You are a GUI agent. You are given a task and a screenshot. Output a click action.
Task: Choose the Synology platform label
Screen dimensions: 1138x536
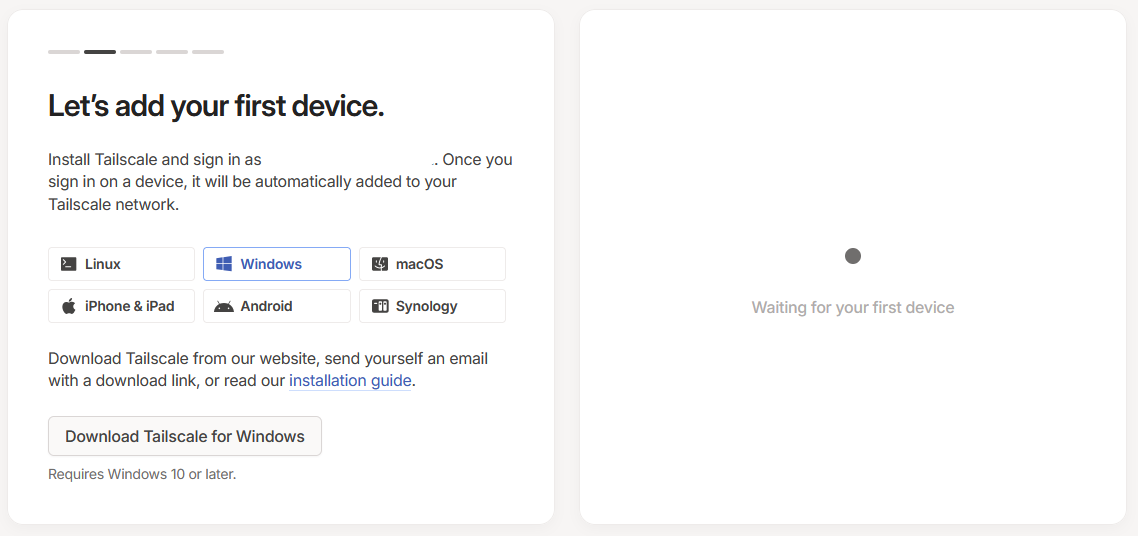(x=427, y=306)
